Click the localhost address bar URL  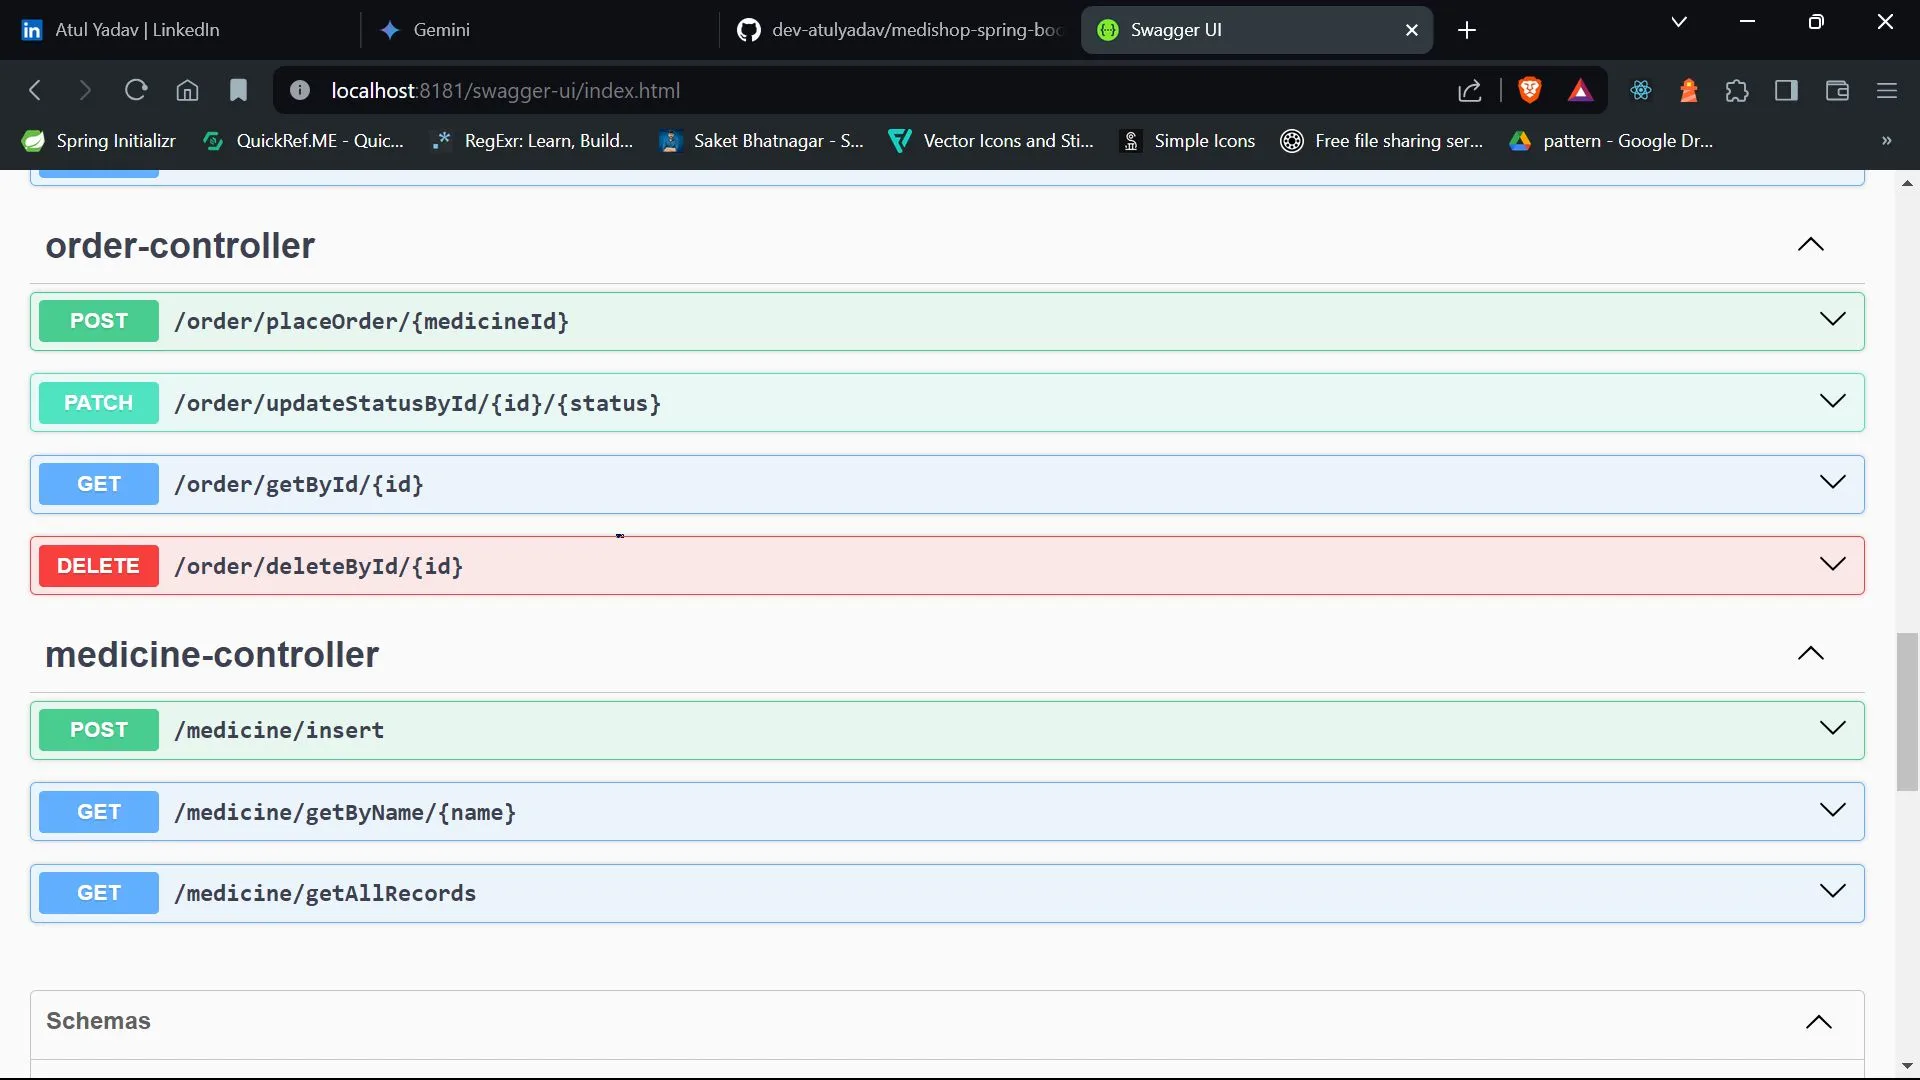click(505, 91)
